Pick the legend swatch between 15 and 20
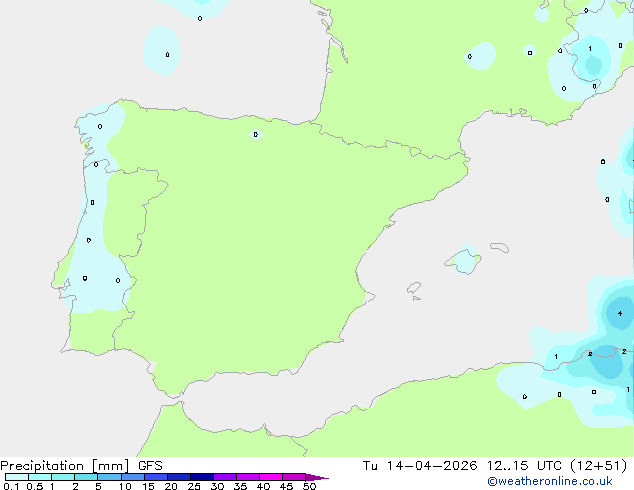The height and width of the screenshot is (490, 634). pyautogui.click(x=156, y=477)
